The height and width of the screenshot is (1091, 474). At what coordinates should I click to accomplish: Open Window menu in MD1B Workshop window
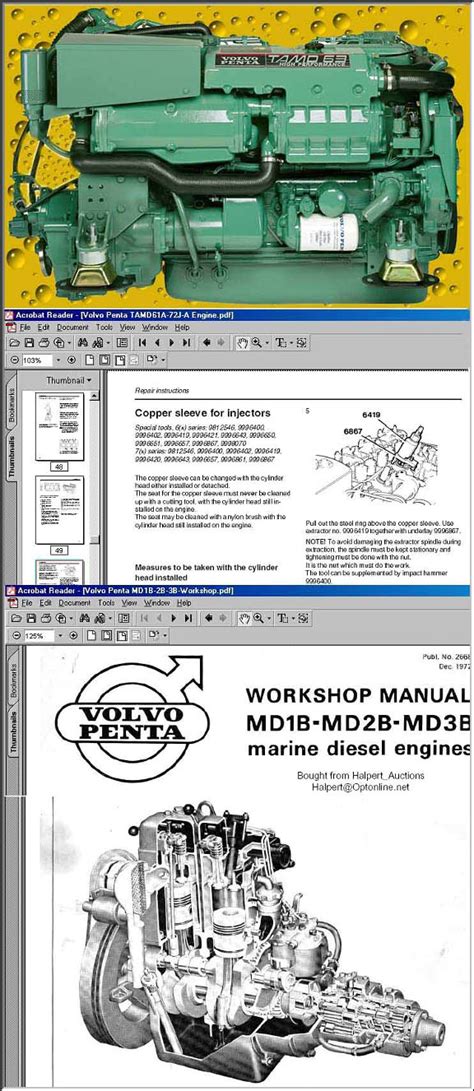tap(157, 603)
